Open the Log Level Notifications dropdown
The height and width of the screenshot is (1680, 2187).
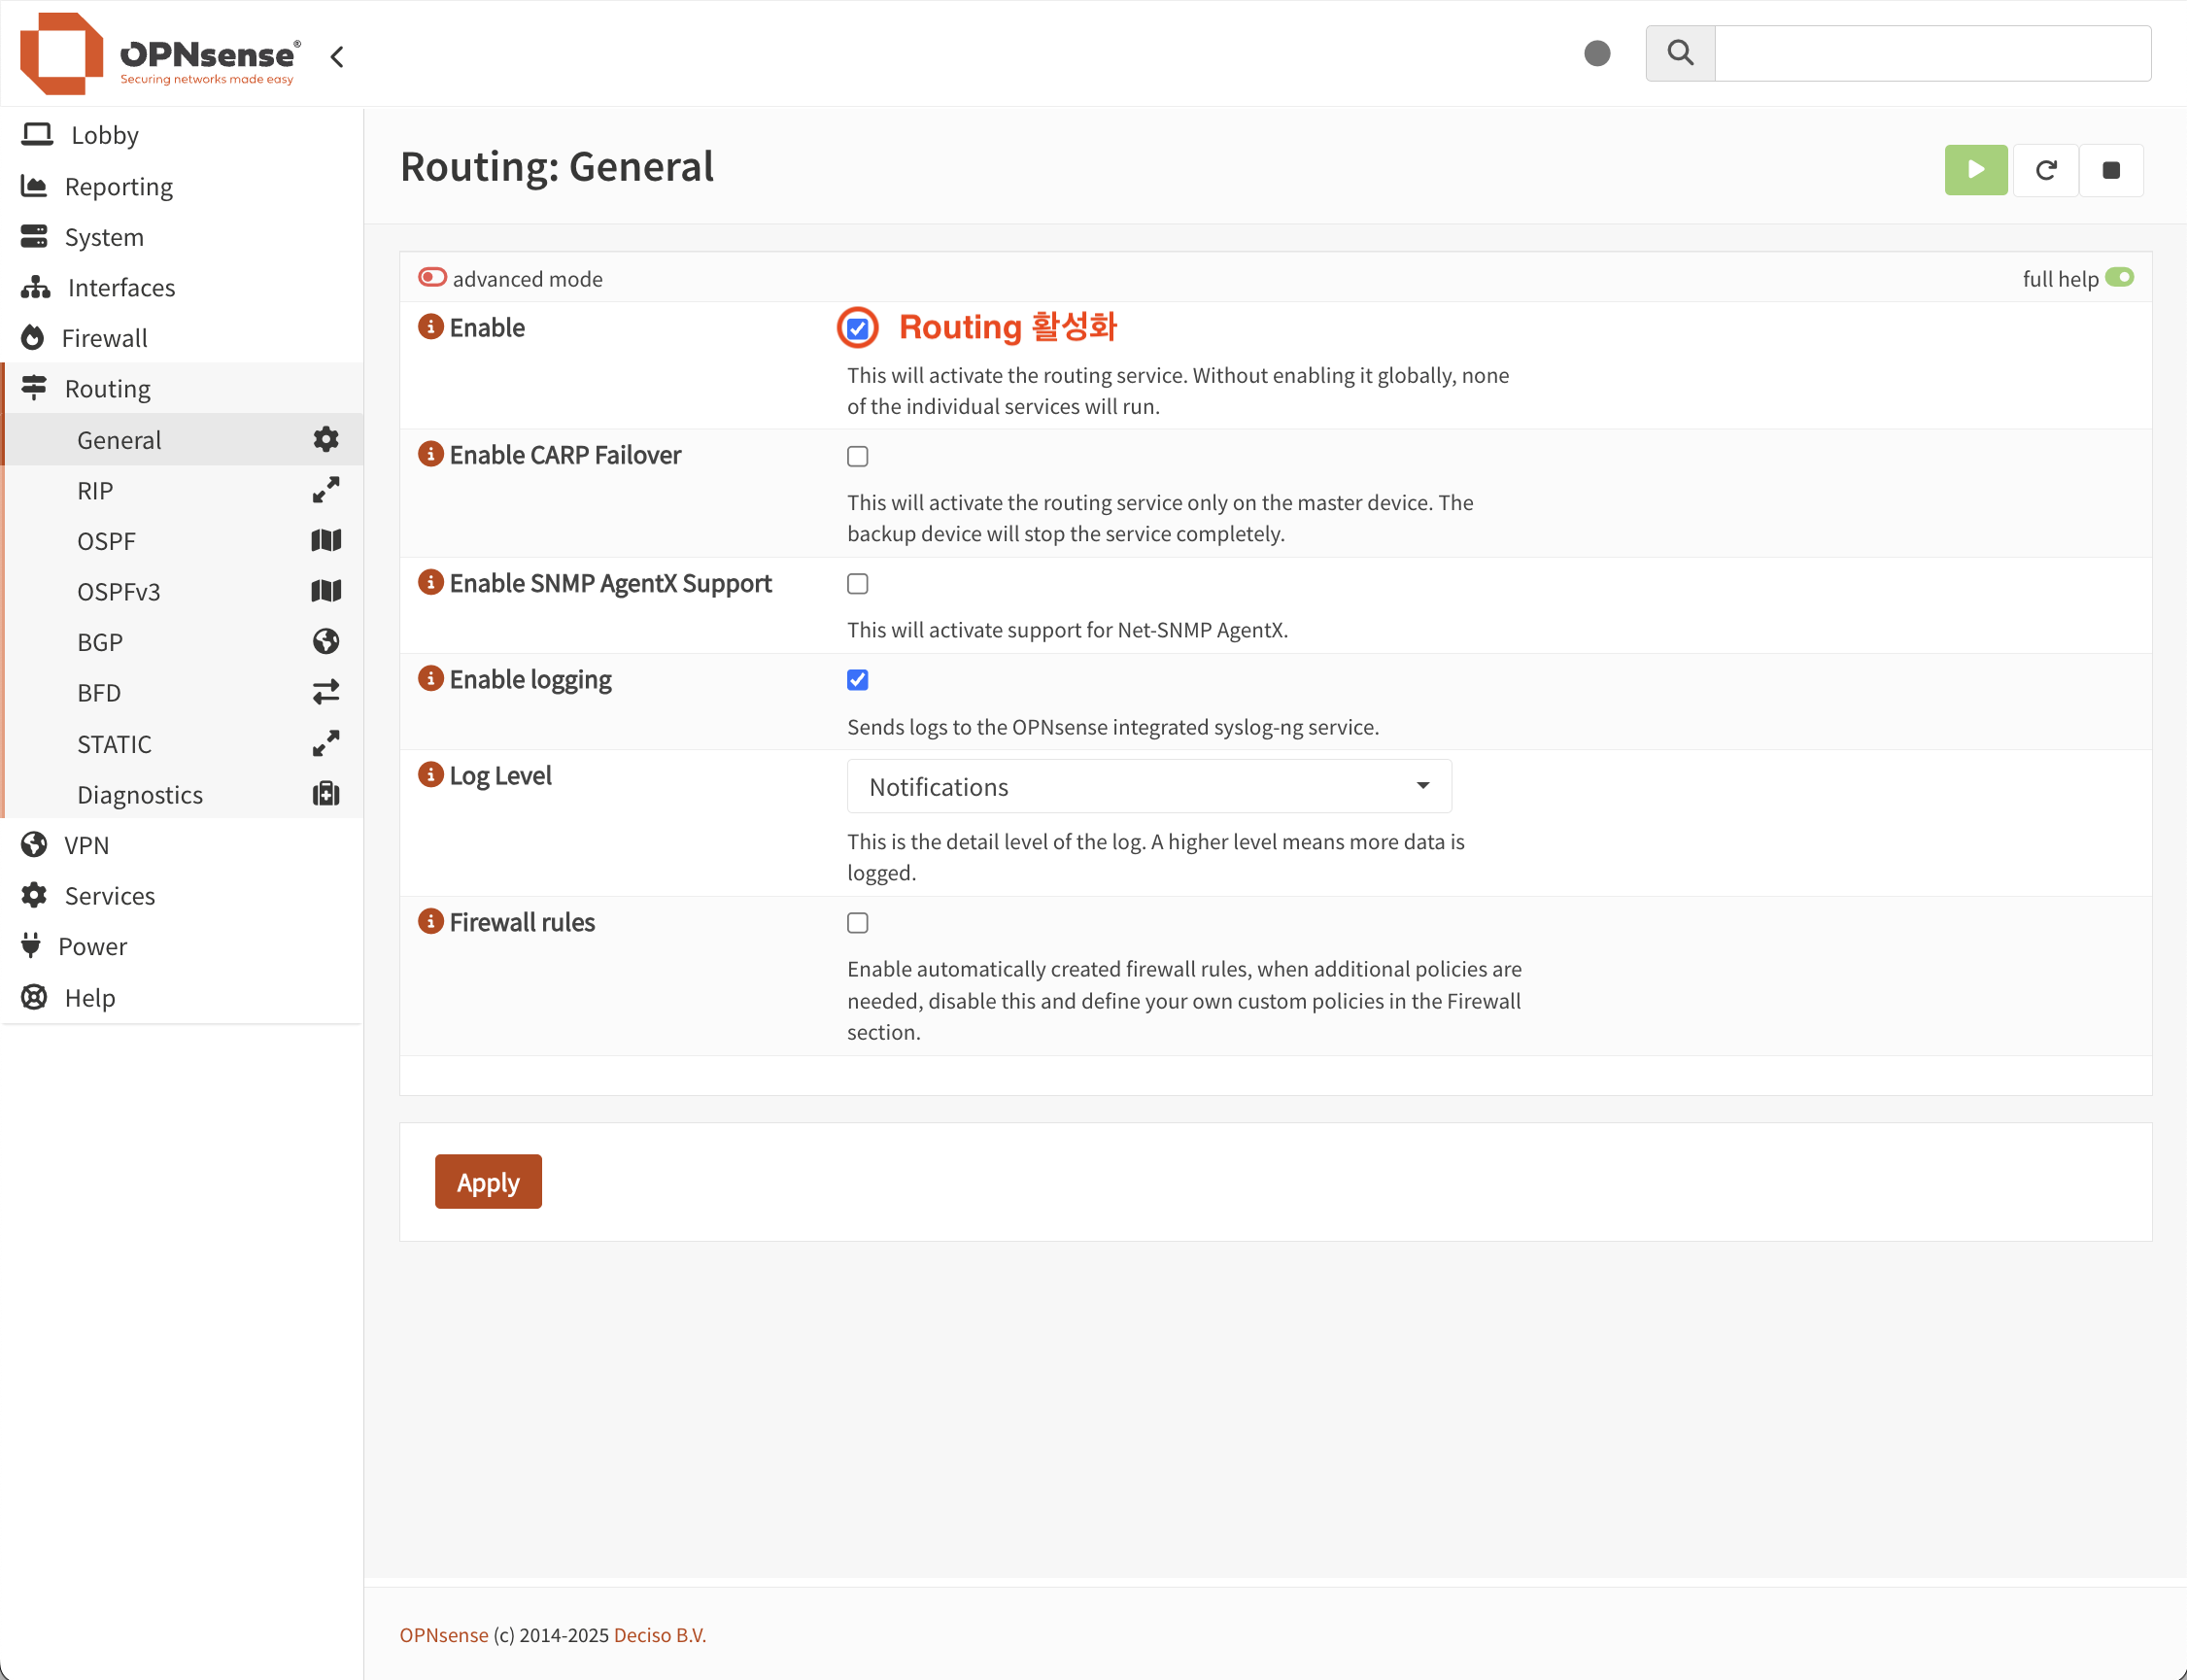coord(1148,787)
